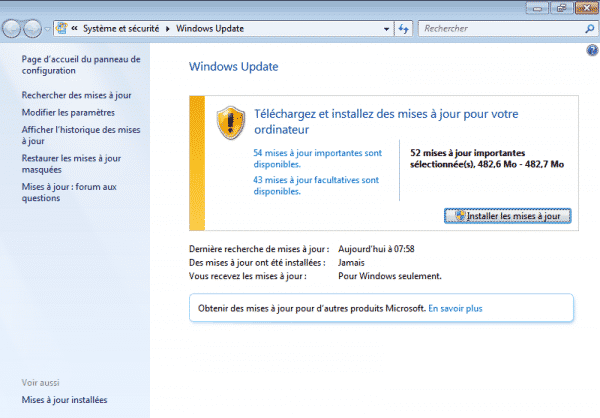The image size is (600, 418).
Task: Open Page d'accueil du panneau de configuration
Action: (81, 65)
